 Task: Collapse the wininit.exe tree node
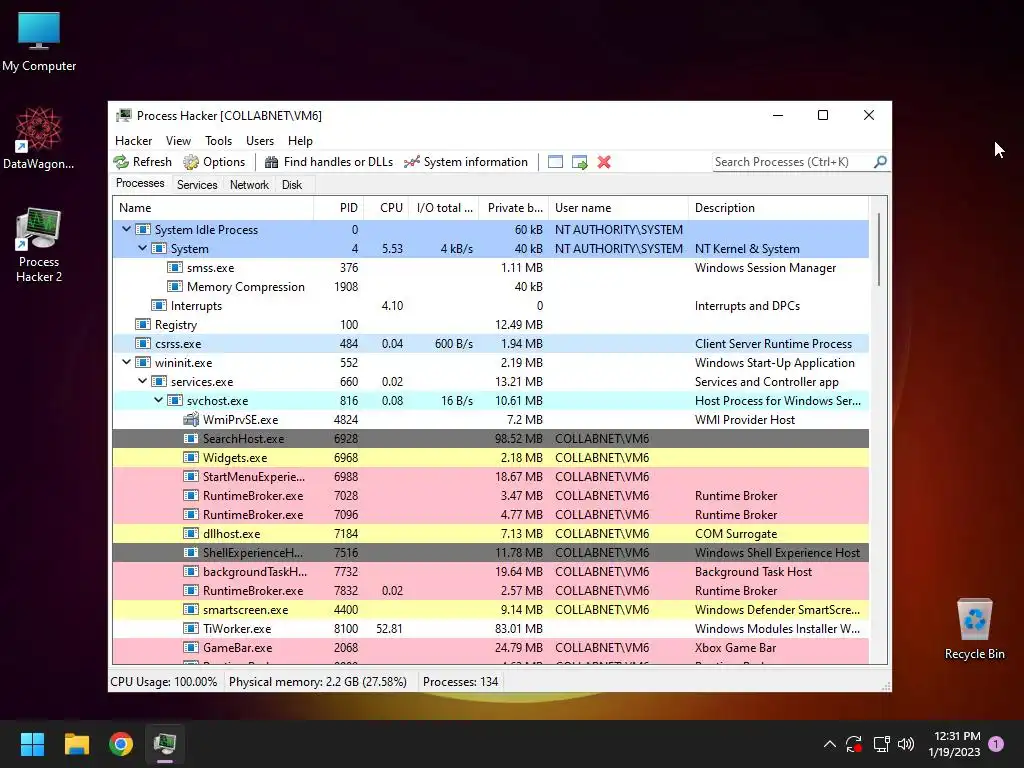click(x=126, y=362)
